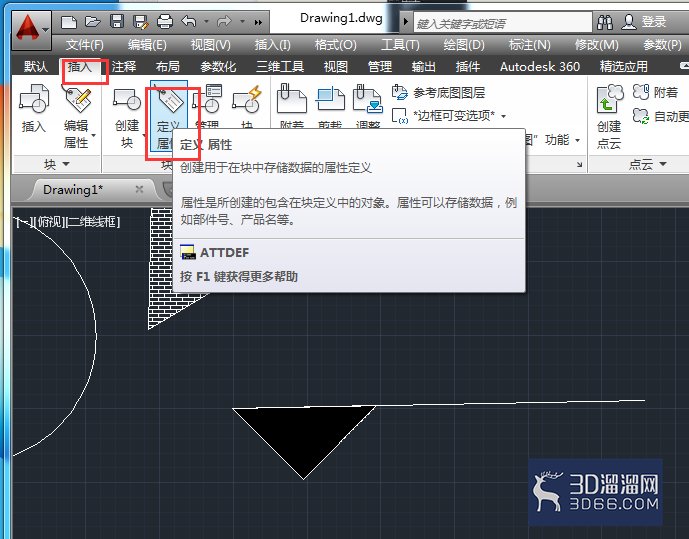Open the 绘图(D) menu
This screenshot has width=689, height=539.
coord(464,45)
